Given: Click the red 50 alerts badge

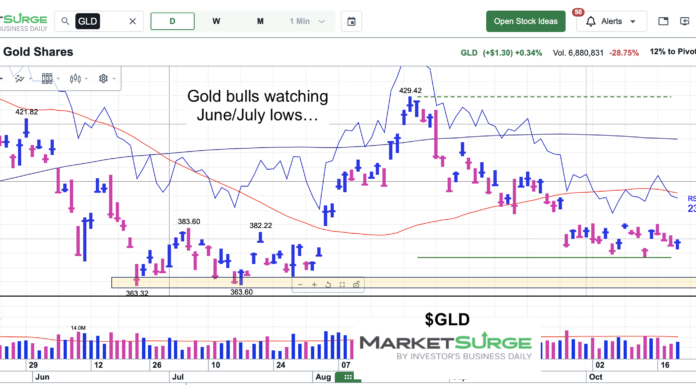Looking at the screenshot, I should click(x=578, y=12).
